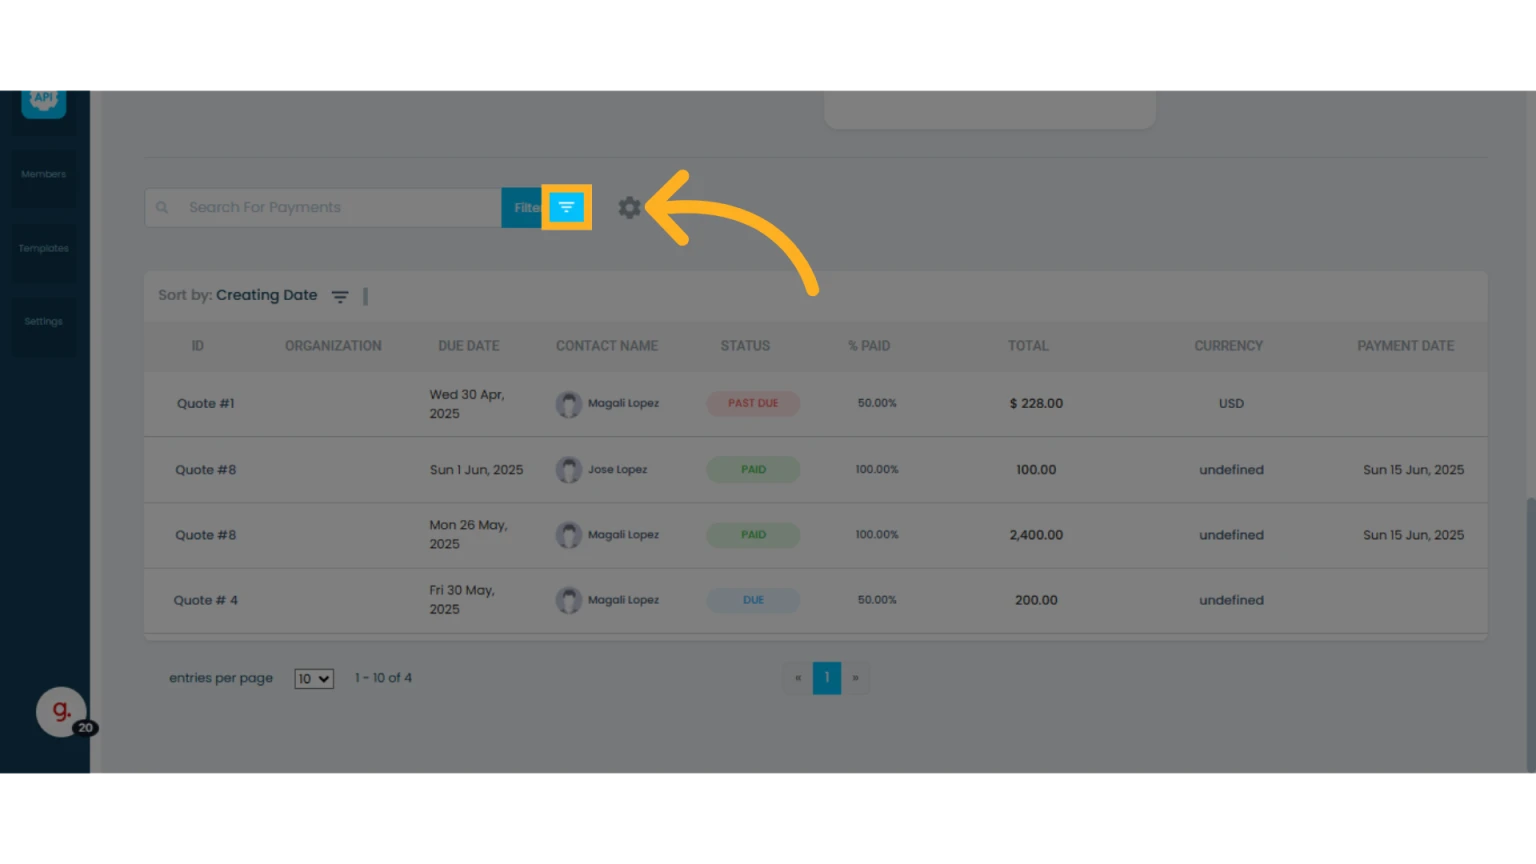Open the entries per page dropdown
The image size is (1536, 864).
pyautogui.click(x=314, y=679)
